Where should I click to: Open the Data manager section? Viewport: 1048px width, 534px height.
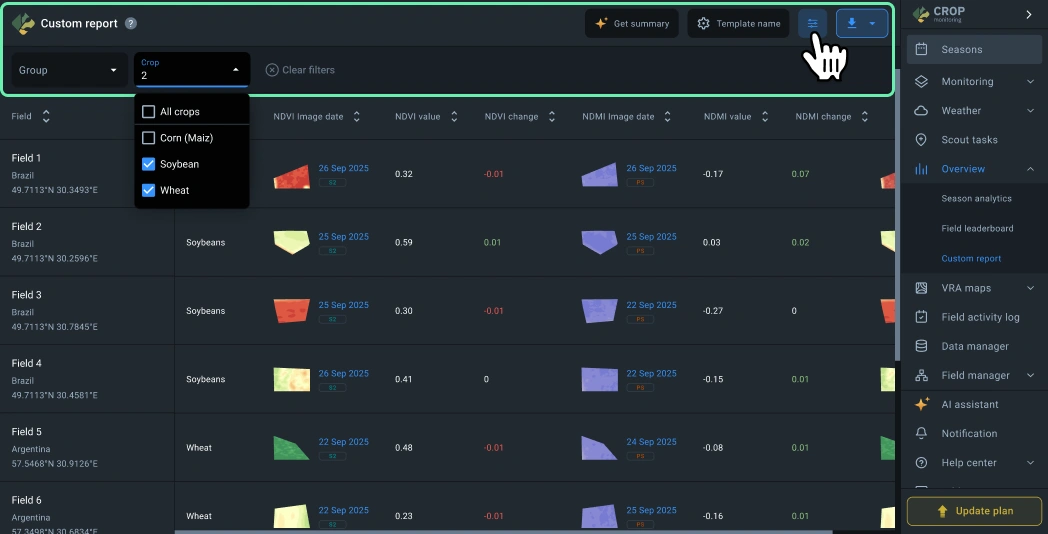[x=974, y=346]
